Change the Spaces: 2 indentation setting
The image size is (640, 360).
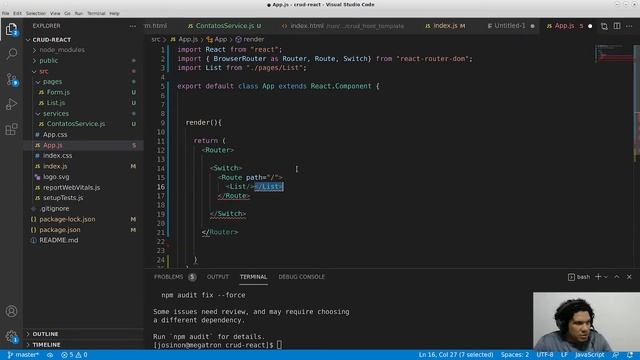[514, 355]
